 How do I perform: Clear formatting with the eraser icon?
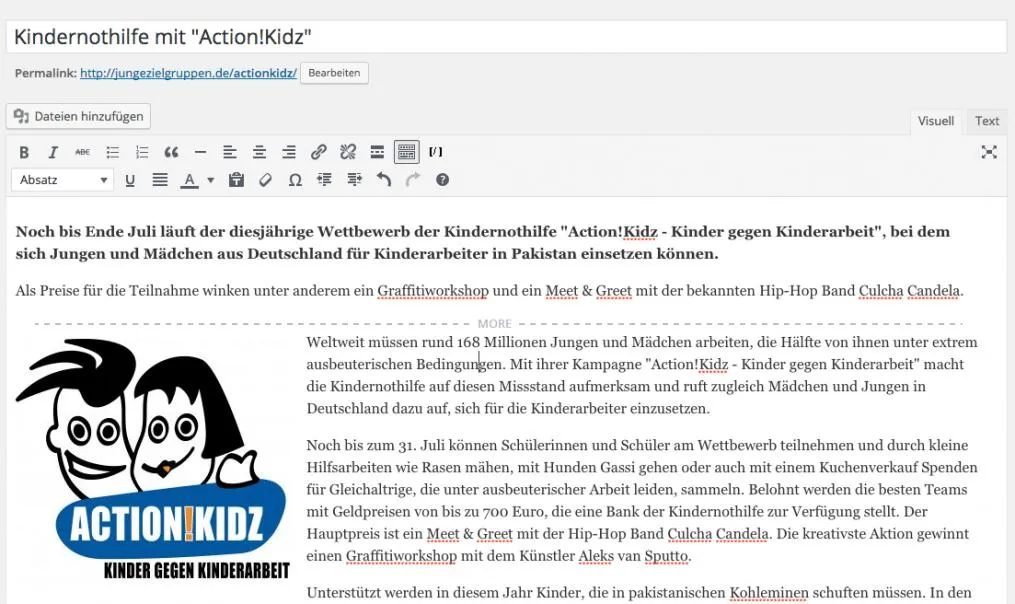pos(265,180)
